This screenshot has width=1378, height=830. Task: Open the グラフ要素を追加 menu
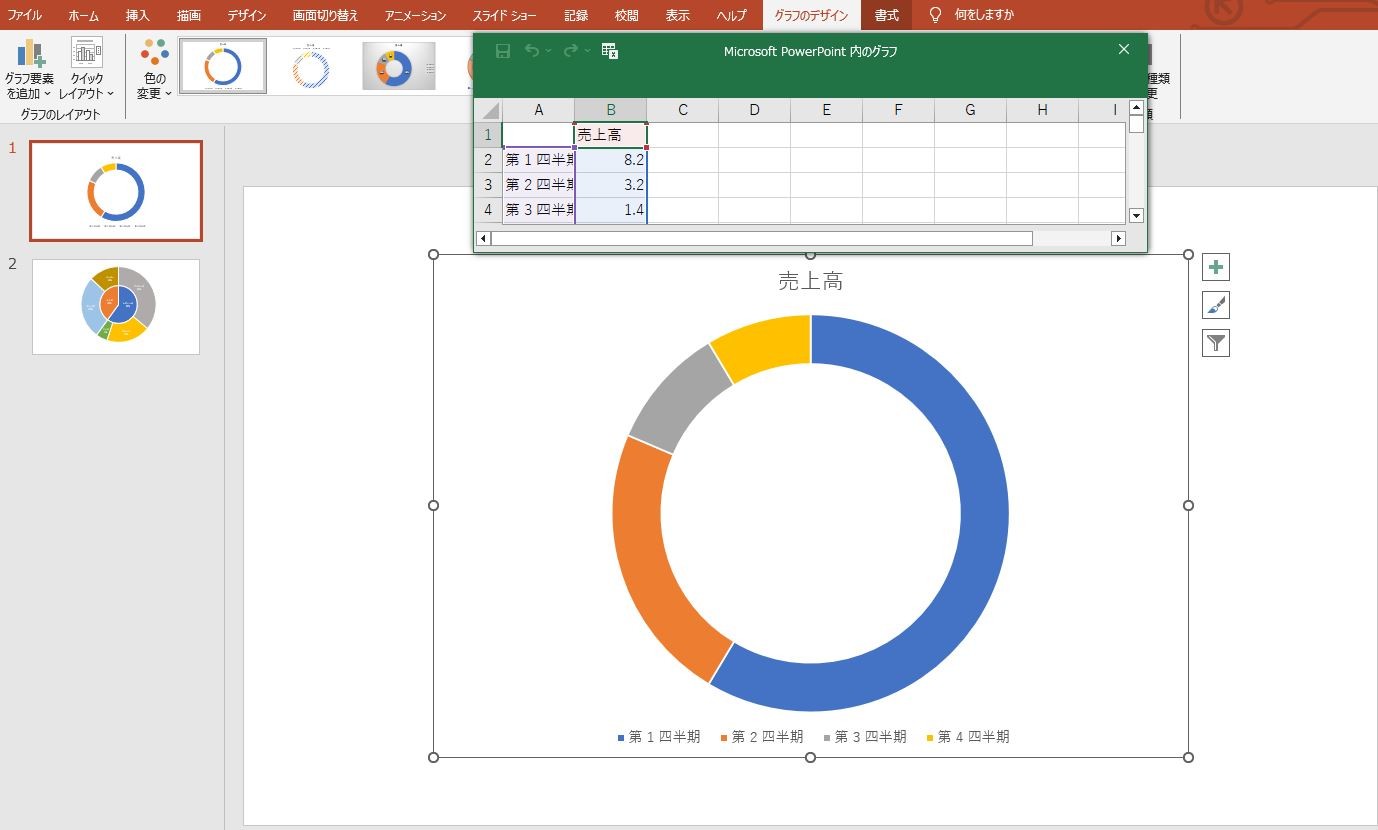30,68
